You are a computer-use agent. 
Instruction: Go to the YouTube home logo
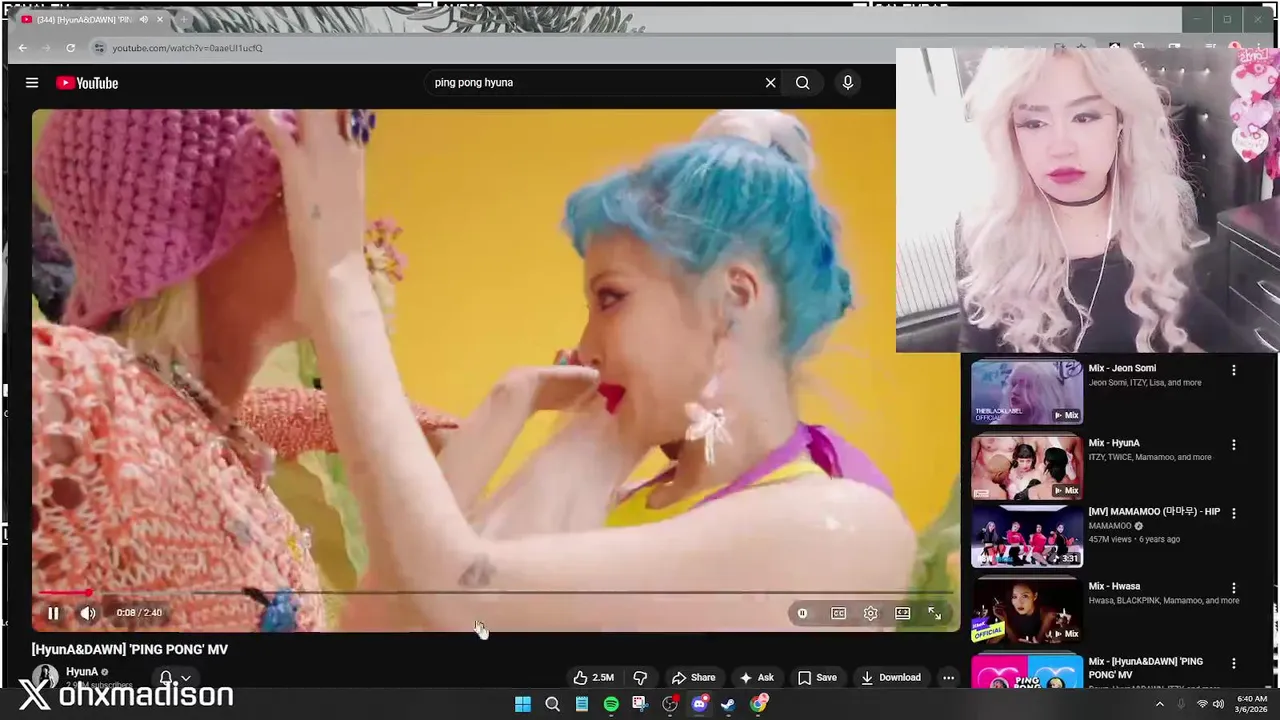tap(87, 83)
